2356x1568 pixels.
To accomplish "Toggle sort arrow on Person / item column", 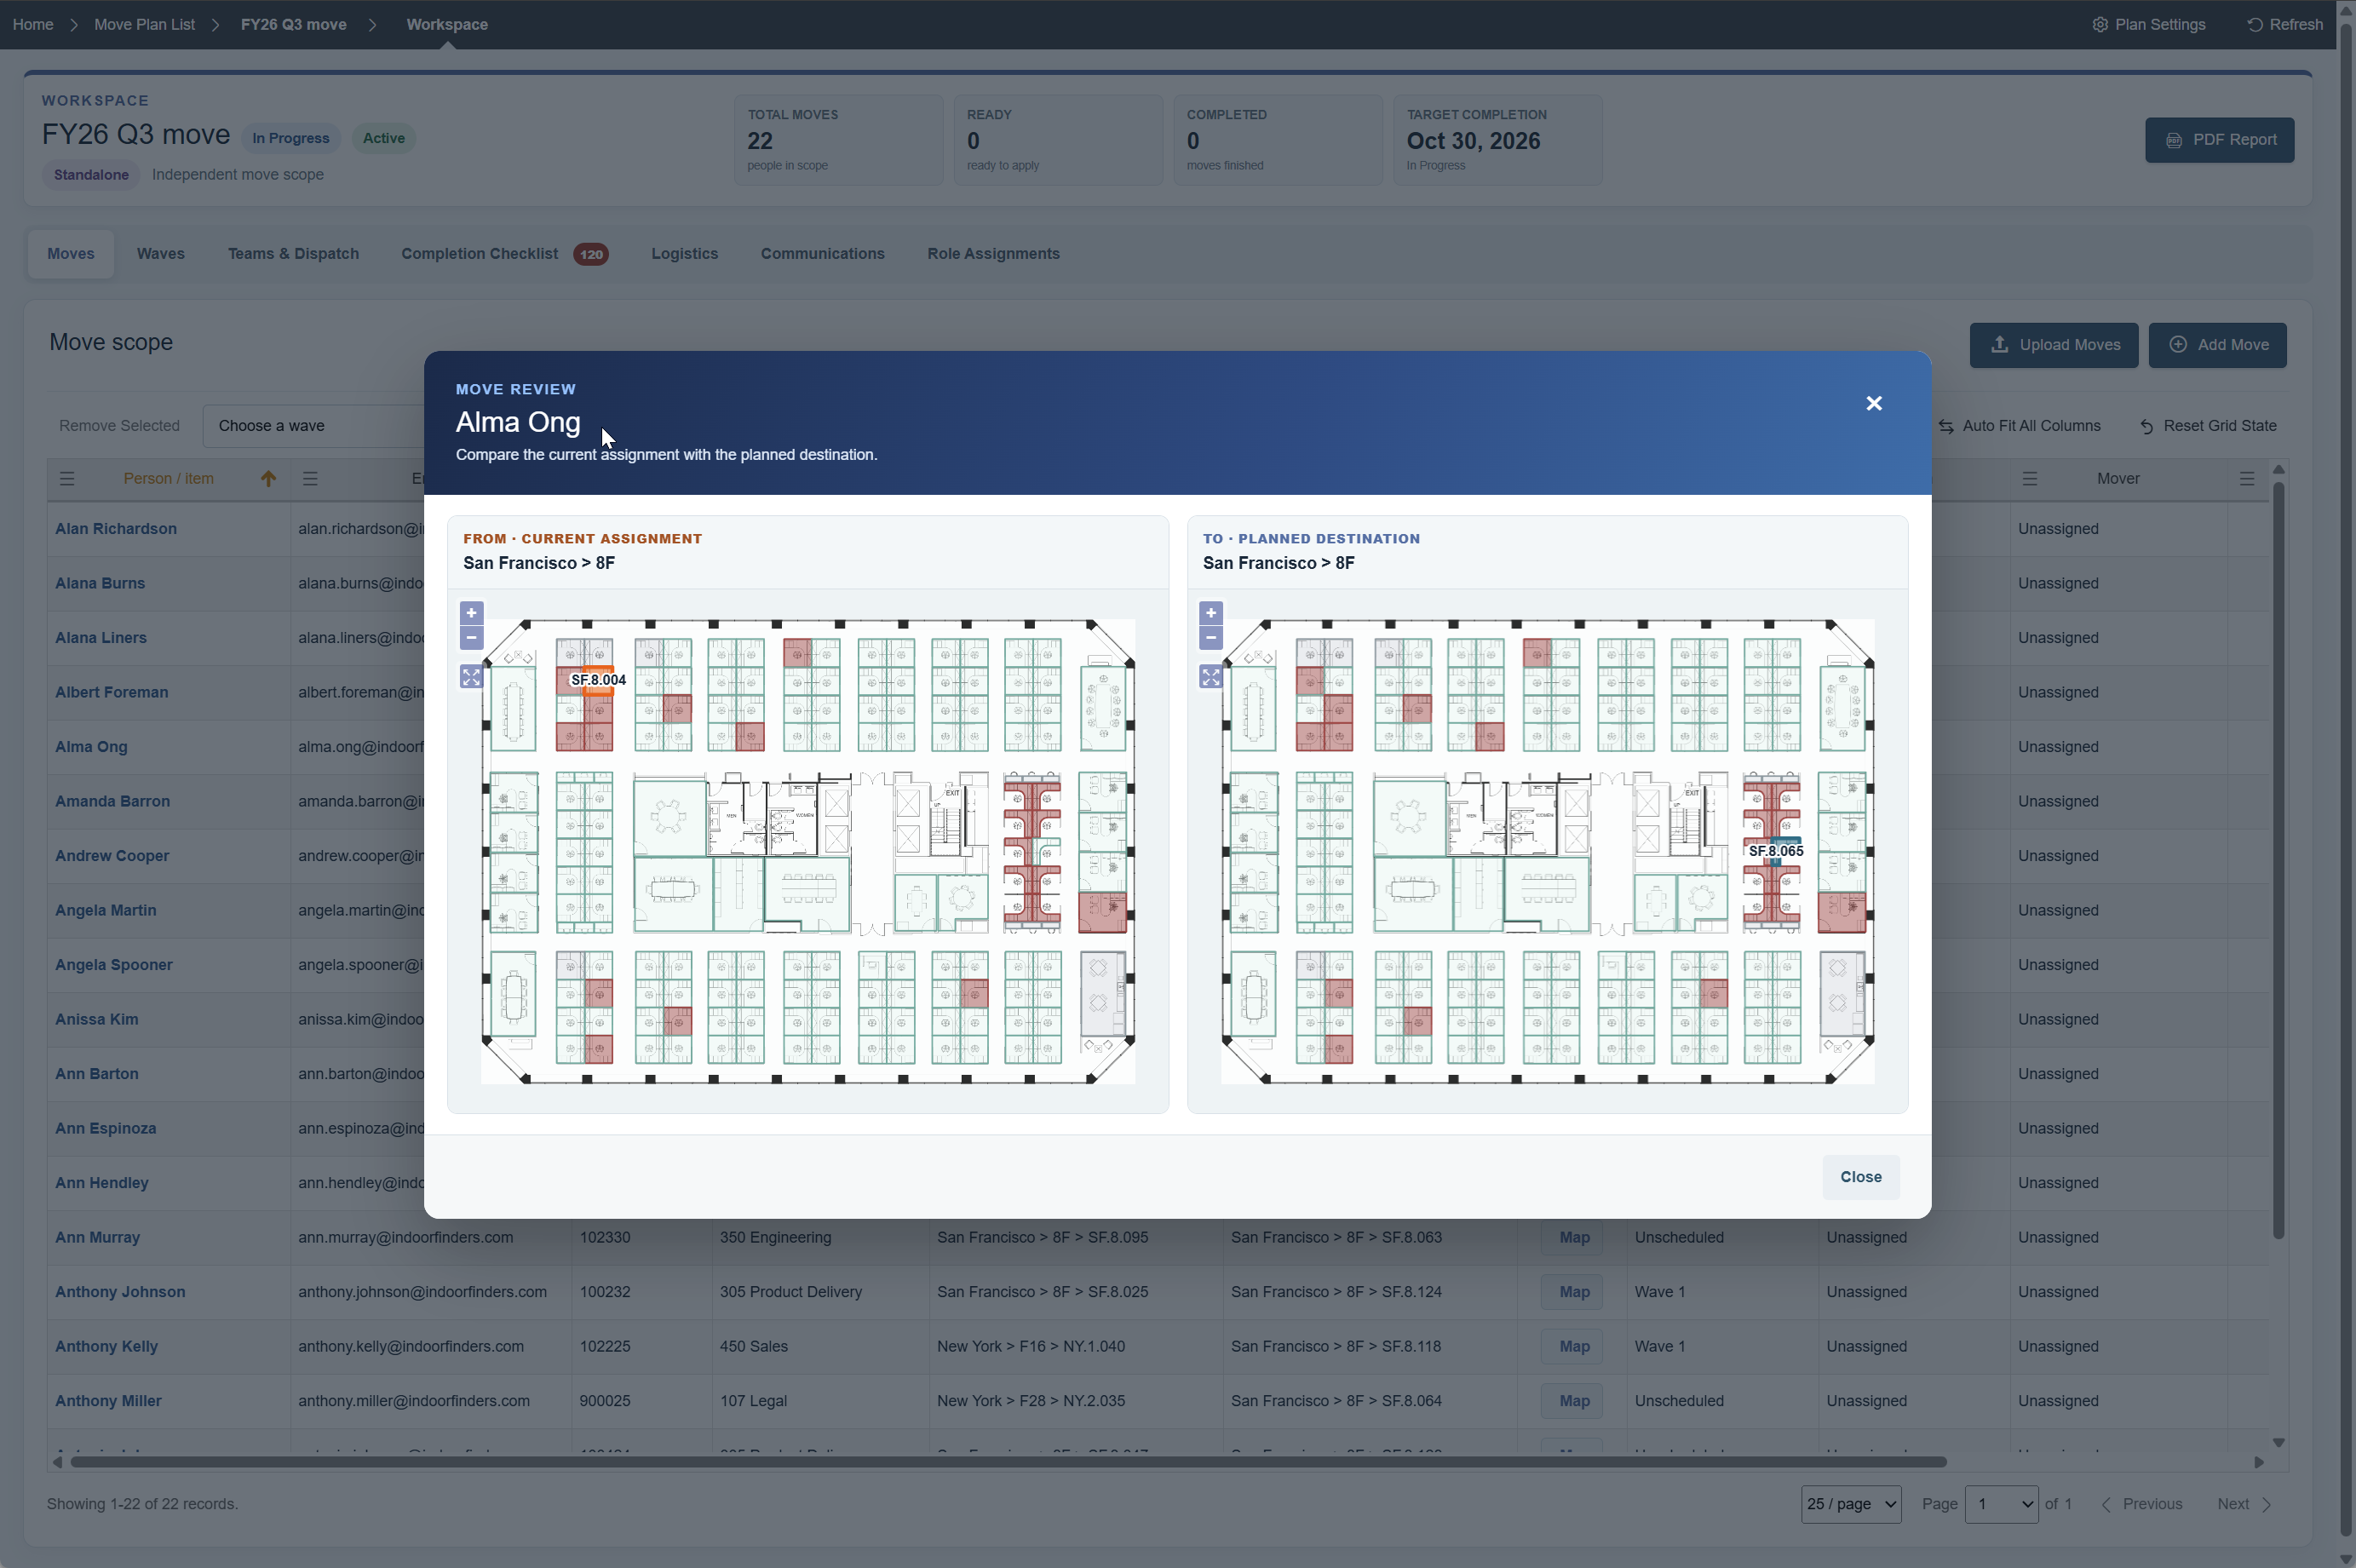I will pos(268,479).
